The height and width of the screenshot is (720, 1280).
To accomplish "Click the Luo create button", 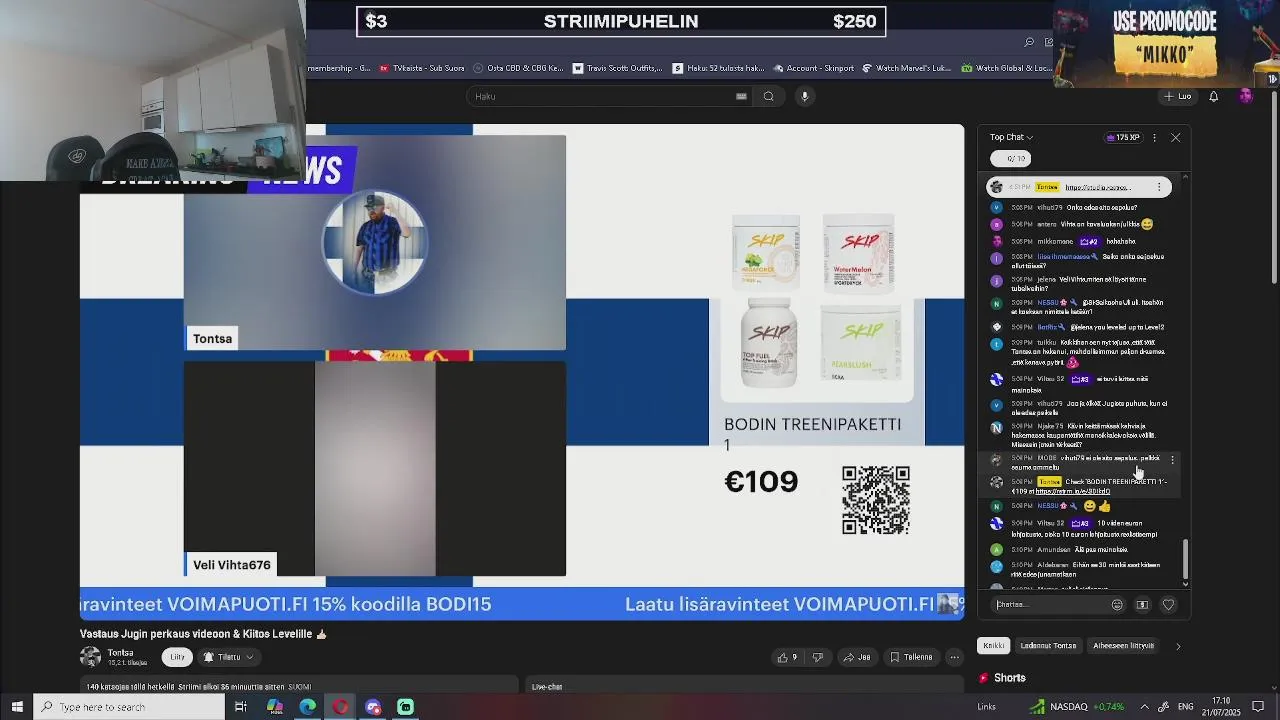I will click(x=1177, y=97).
